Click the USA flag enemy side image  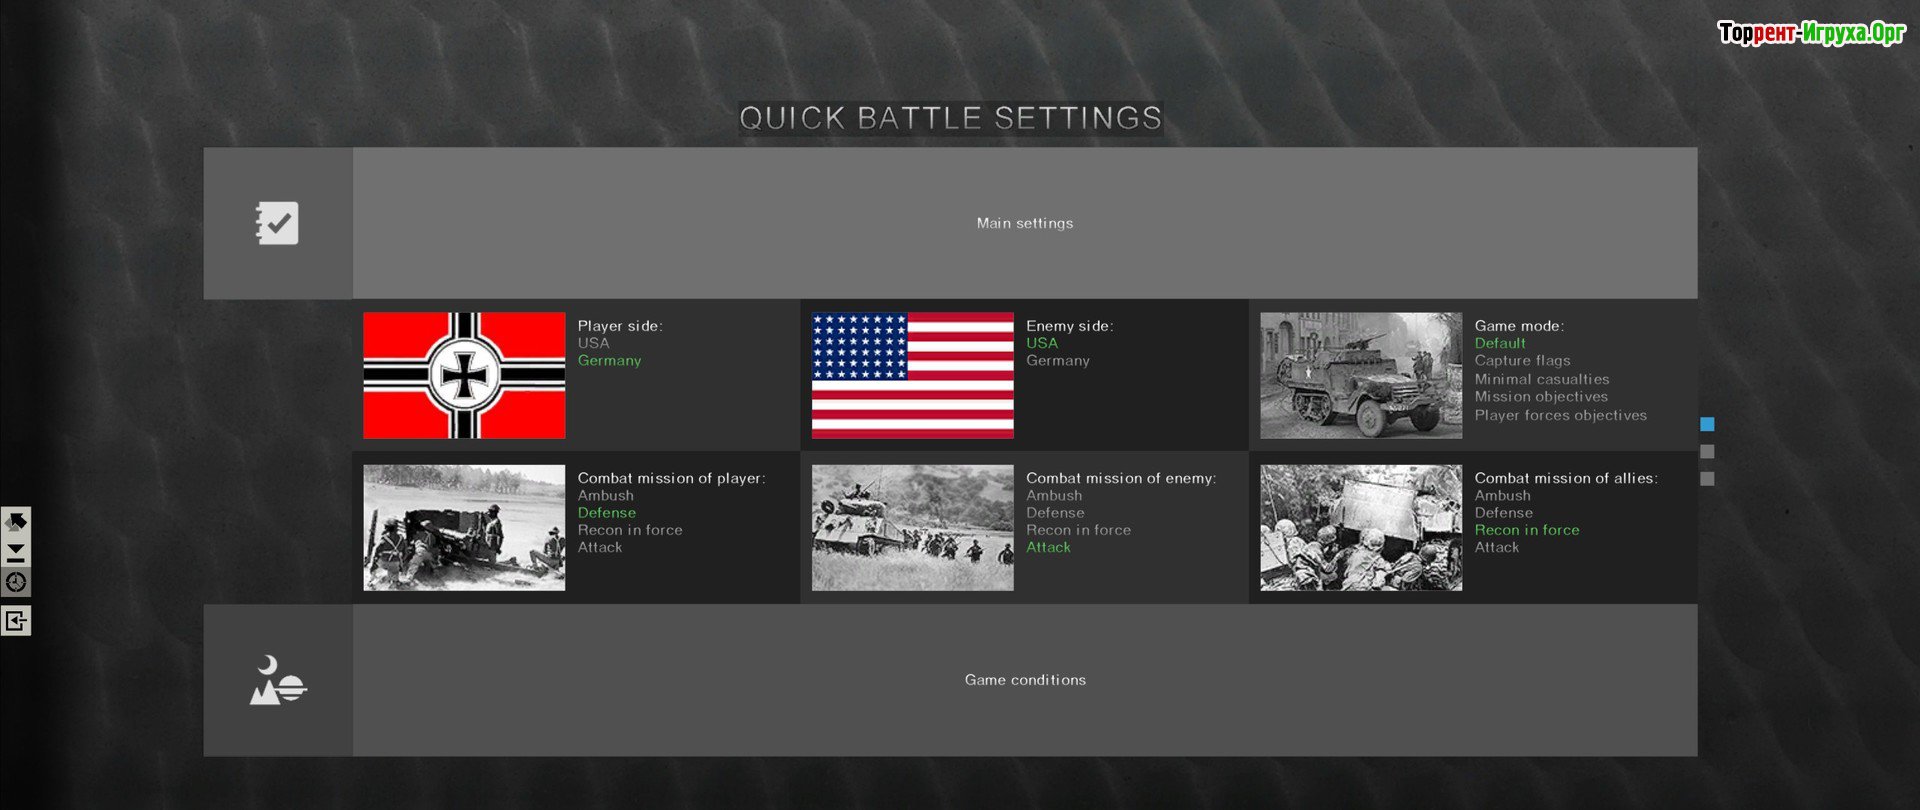tap(912, 375)
